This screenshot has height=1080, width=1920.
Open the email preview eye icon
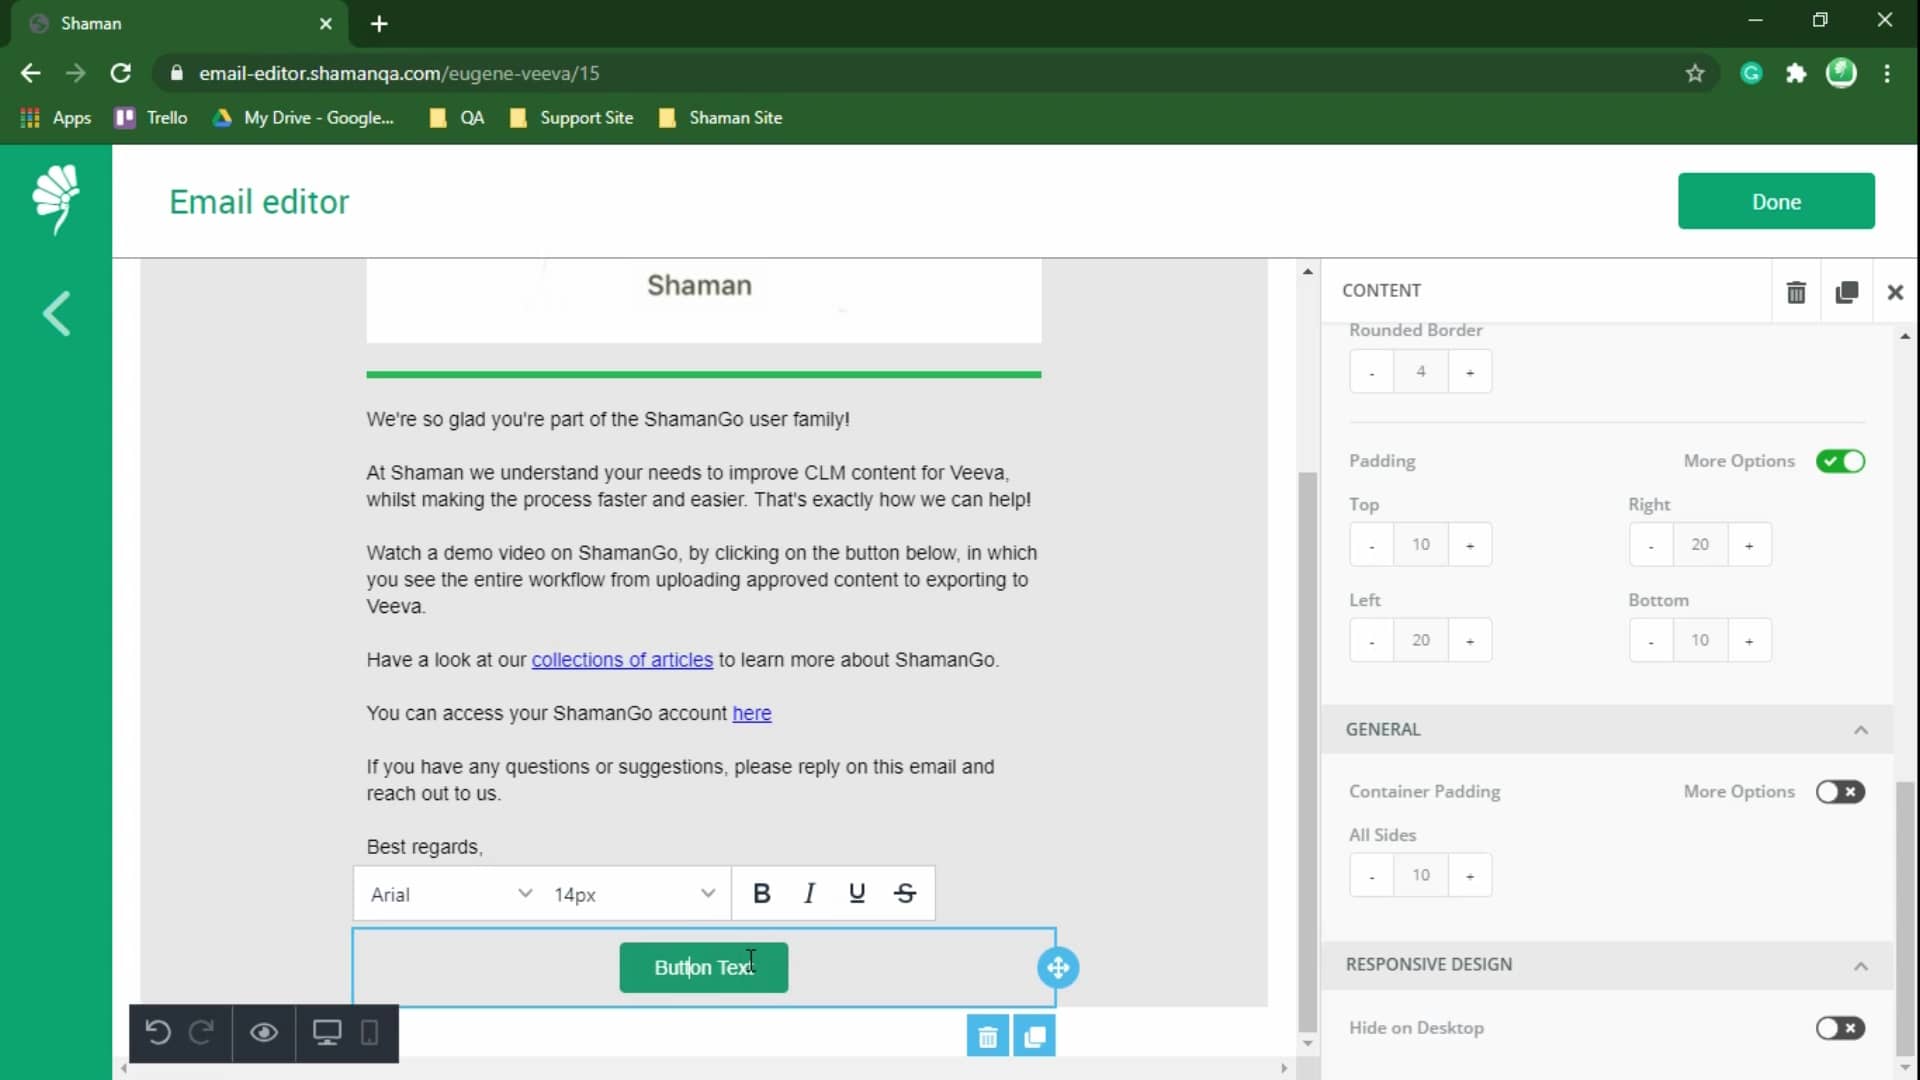[263, 1033]
